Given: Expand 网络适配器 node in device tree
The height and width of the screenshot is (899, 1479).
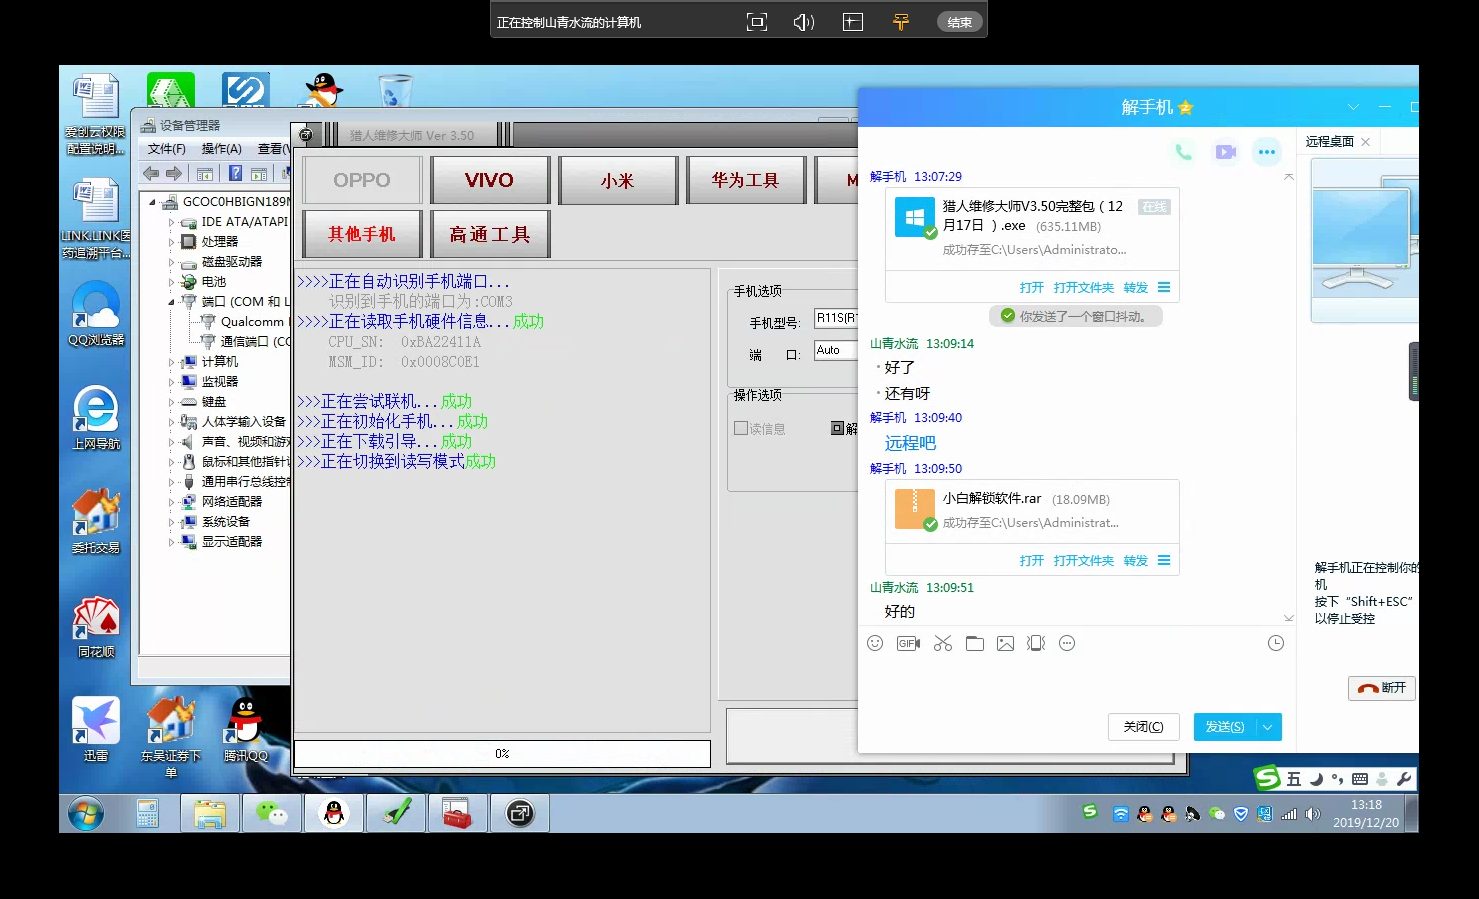Looking at the screenshot, I should point(171,502).
